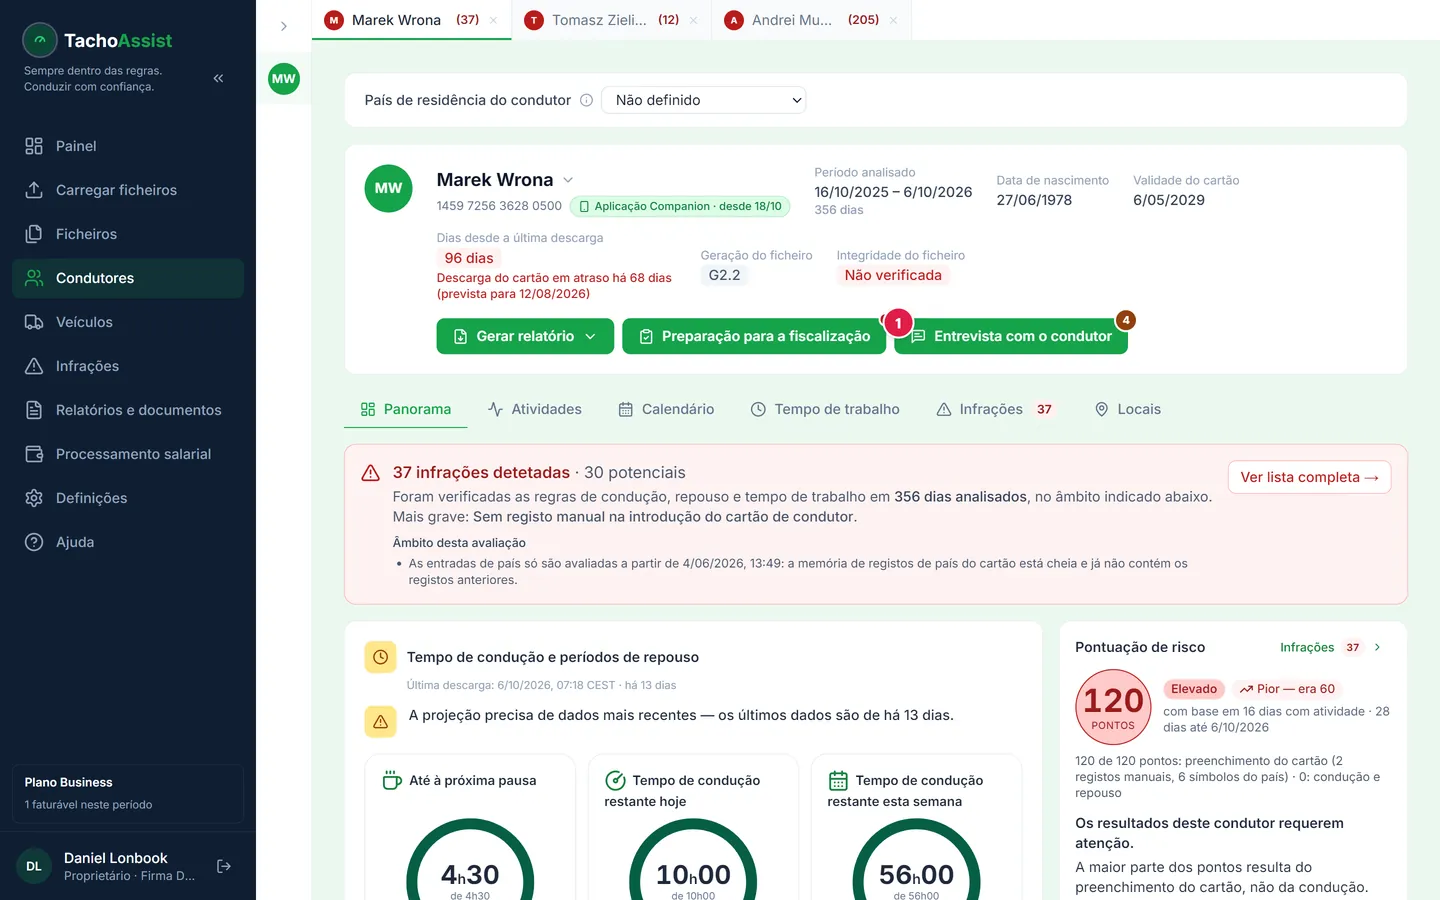Click the large MW avatar in driver card
Viewport: 1440px width, 900px height.
click(389, 188)
